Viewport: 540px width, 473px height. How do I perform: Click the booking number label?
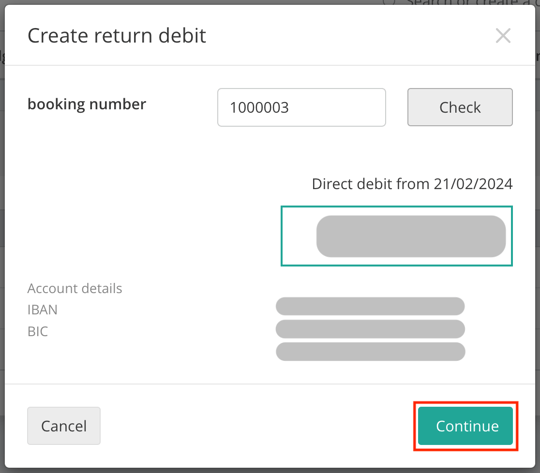tap(87, 104)
